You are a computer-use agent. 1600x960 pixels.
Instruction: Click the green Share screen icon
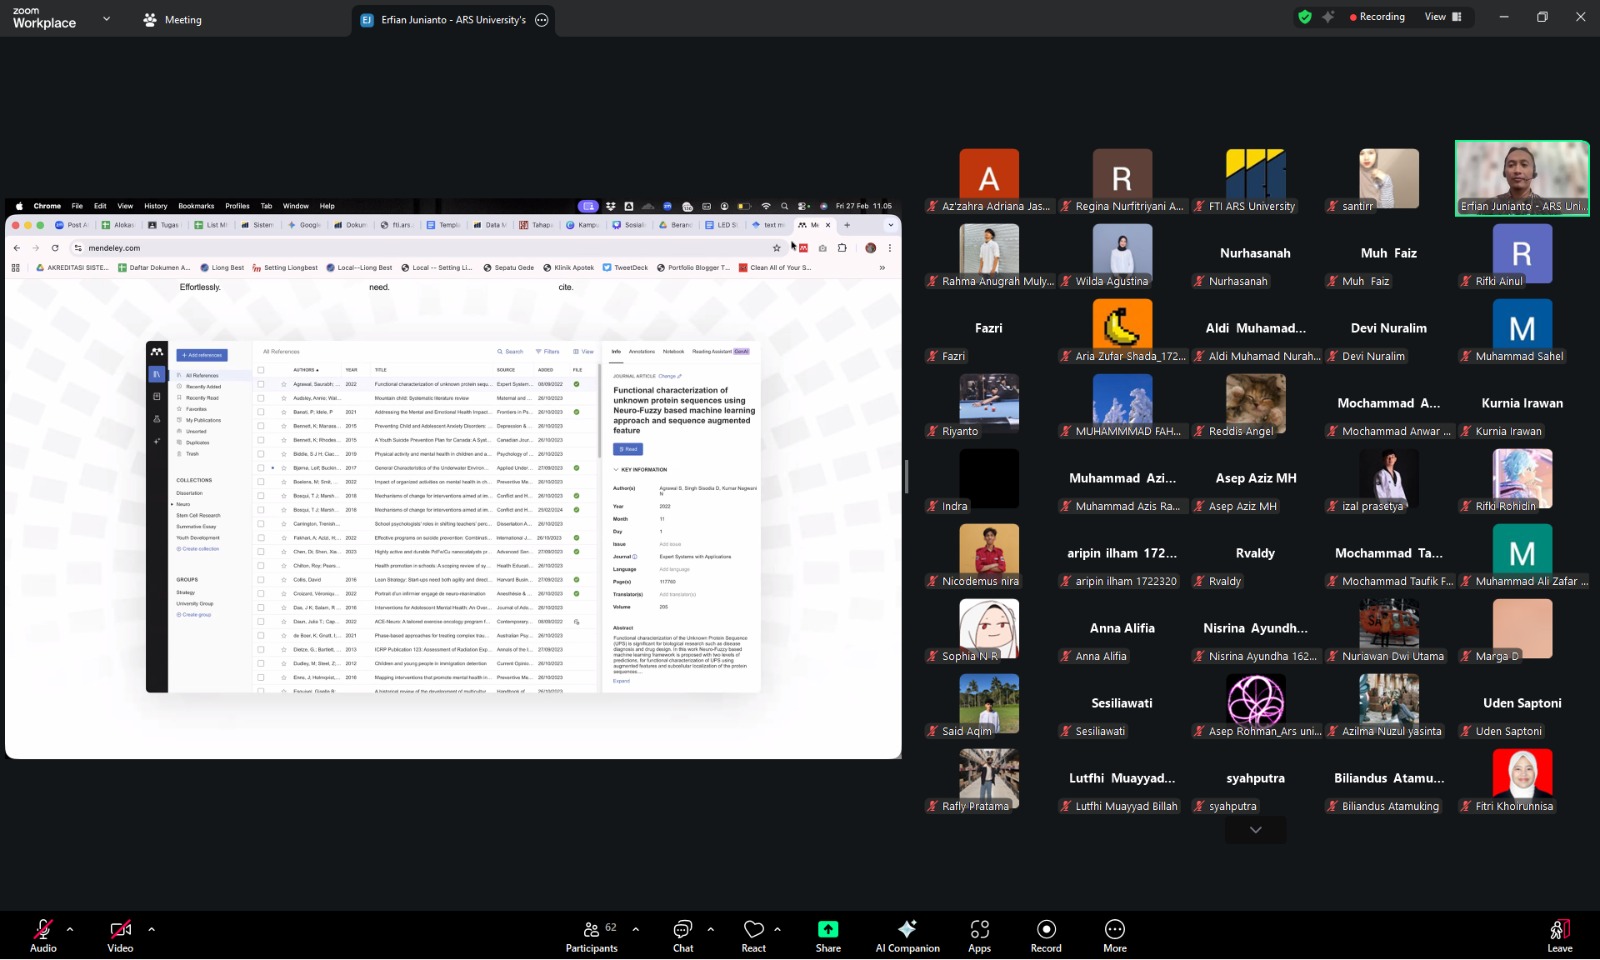coord(828,930)
